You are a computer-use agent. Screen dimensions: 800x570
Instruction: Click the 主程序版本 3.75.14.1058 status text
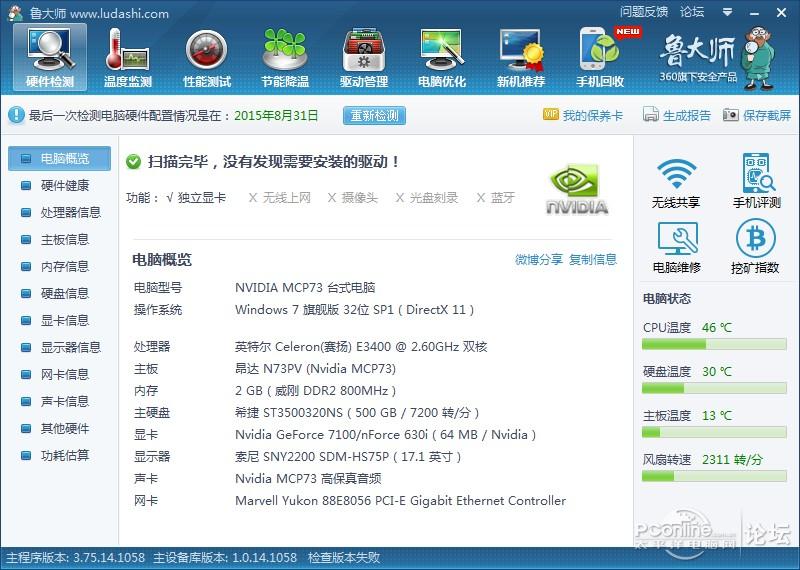point(75,557)
